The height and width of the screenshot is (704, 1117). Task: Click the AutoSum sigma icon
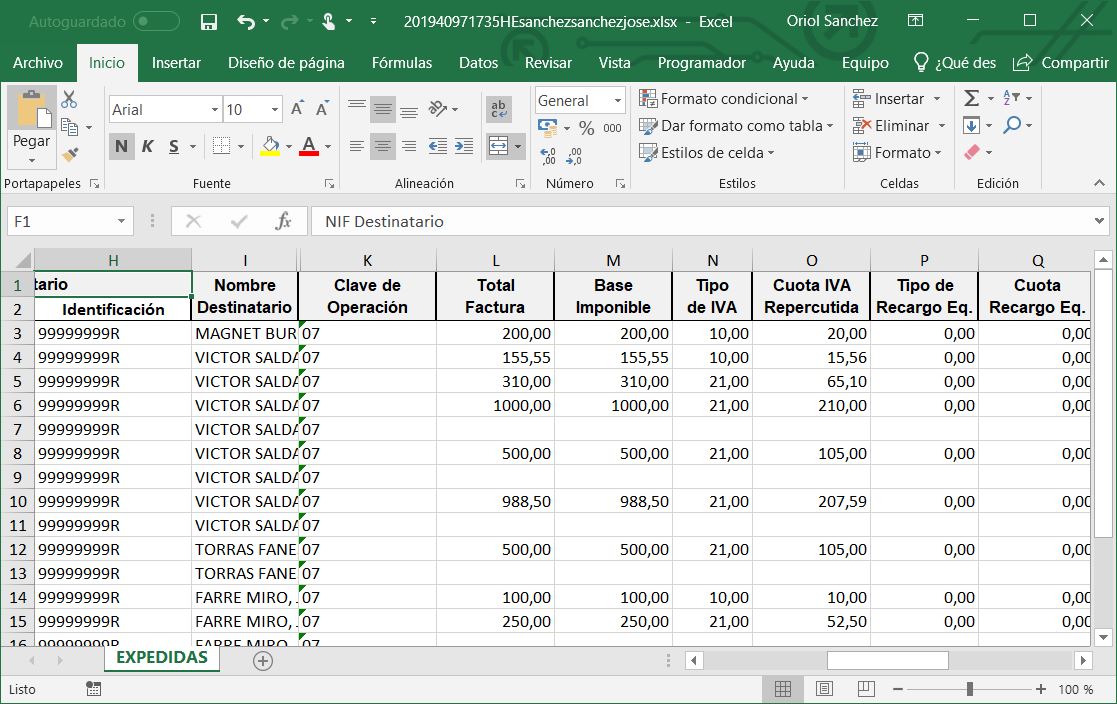click(971, 98)
